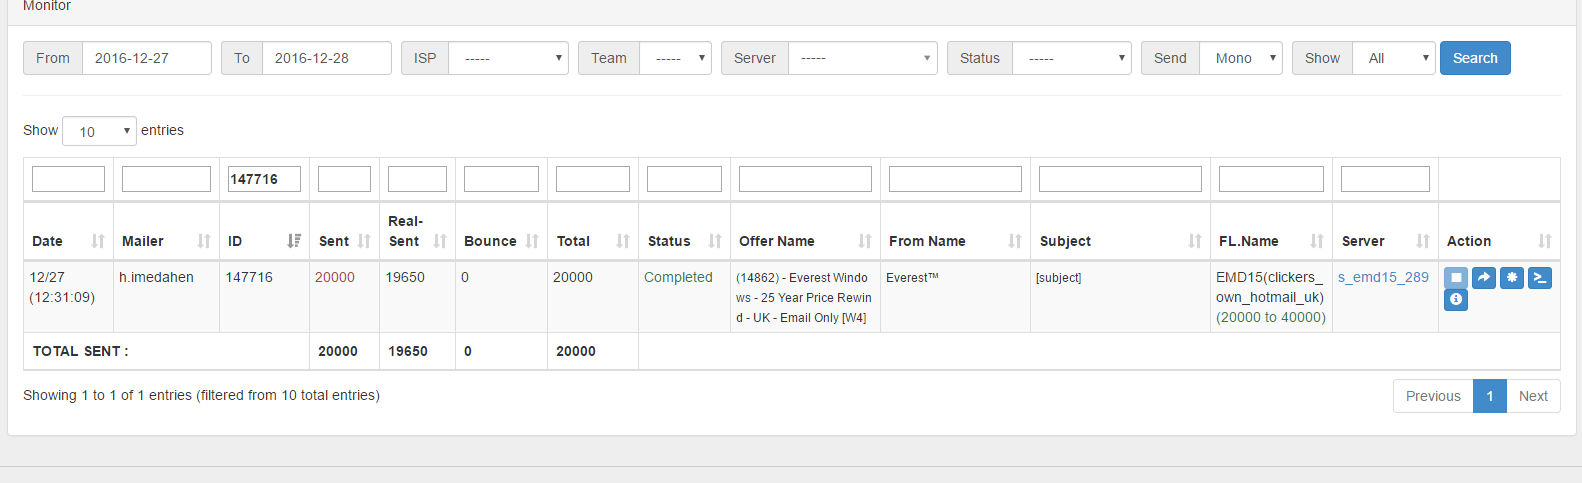Image resolution: width=1582 pixels, height=483 pixels.
Task: Sort by the Offer Name column header
Action: pos(804,241)
